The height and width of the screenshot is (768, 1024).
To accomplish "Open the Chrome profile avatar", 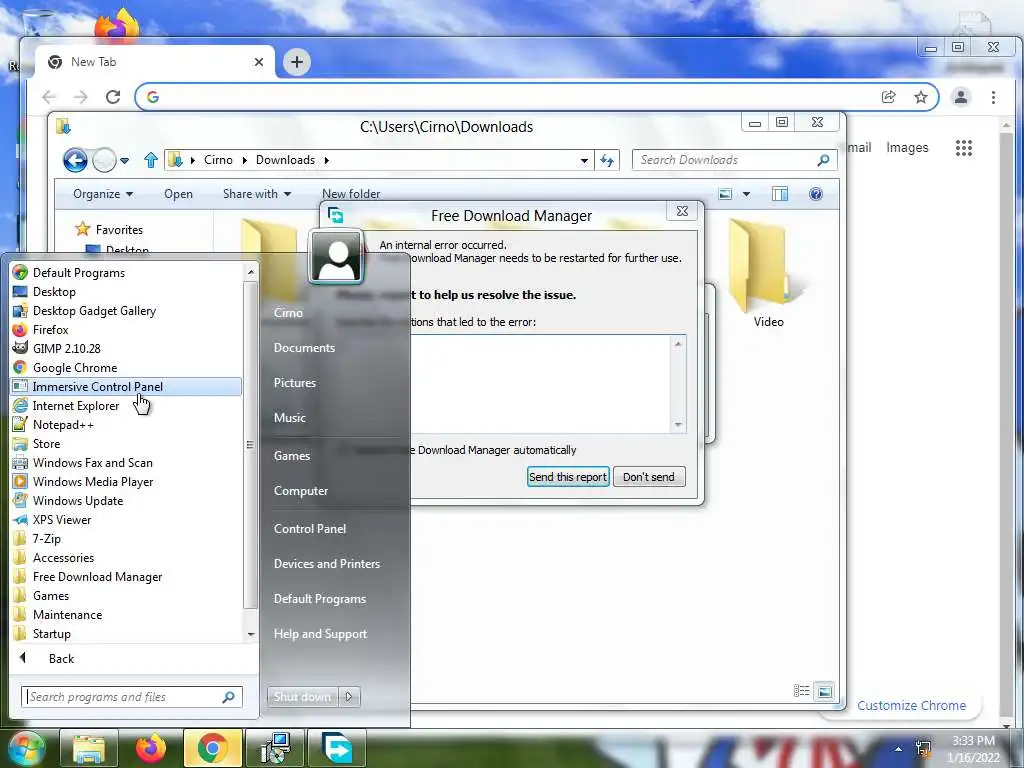I will (x=961, y=97).
